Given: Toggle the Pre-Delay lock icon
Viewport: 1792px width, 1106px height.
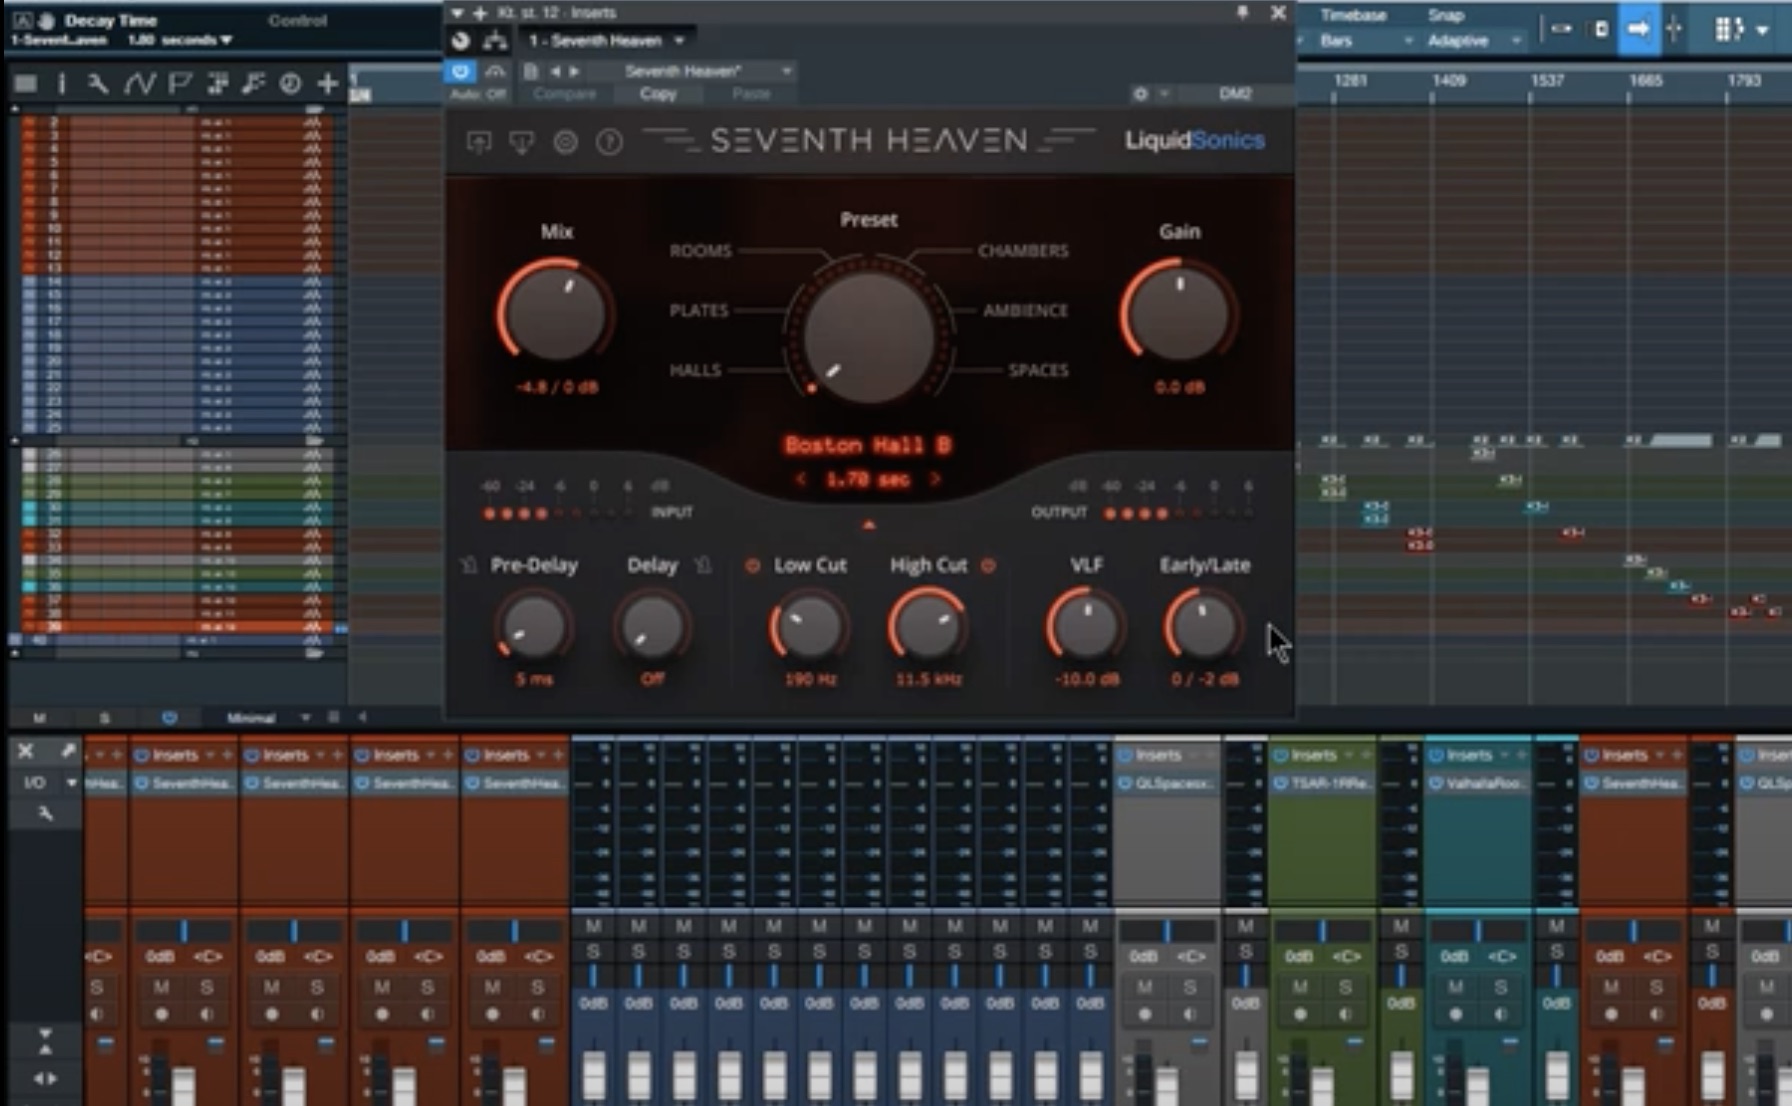Looking at the screenshot, I should 469,566.
